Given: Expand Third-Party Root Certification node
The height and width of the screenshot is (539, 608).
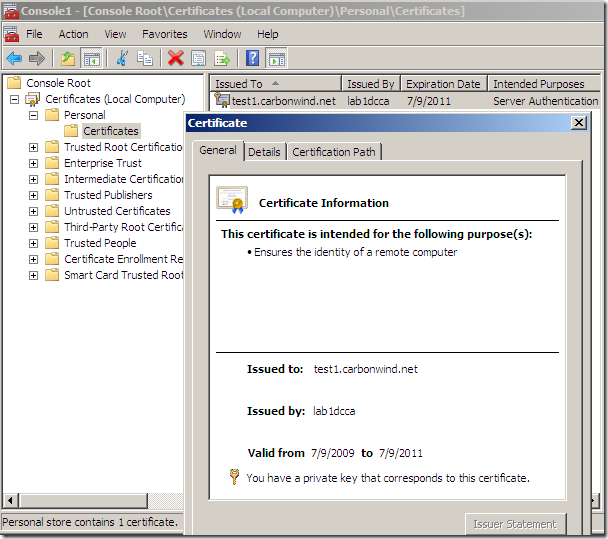Looking at the screenshot, I should [x=33, y=227].
